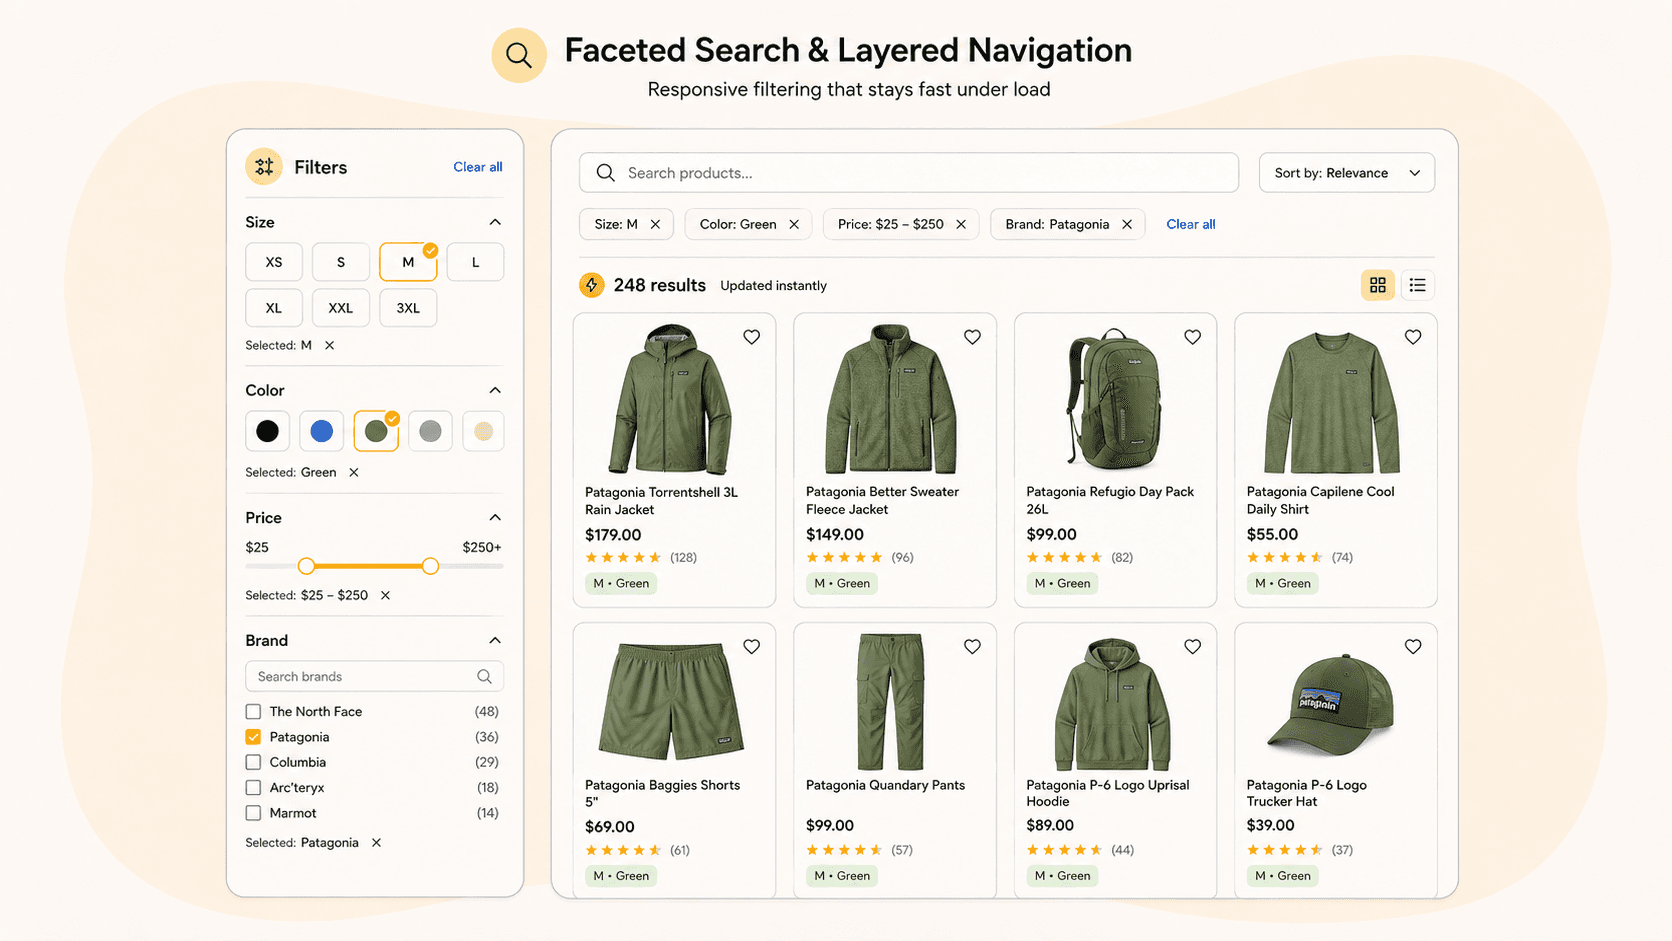1672x941 pixels.
Task: Open Patagonia Baggies Shorts 5" title
Action: click(x=662, y=793)
